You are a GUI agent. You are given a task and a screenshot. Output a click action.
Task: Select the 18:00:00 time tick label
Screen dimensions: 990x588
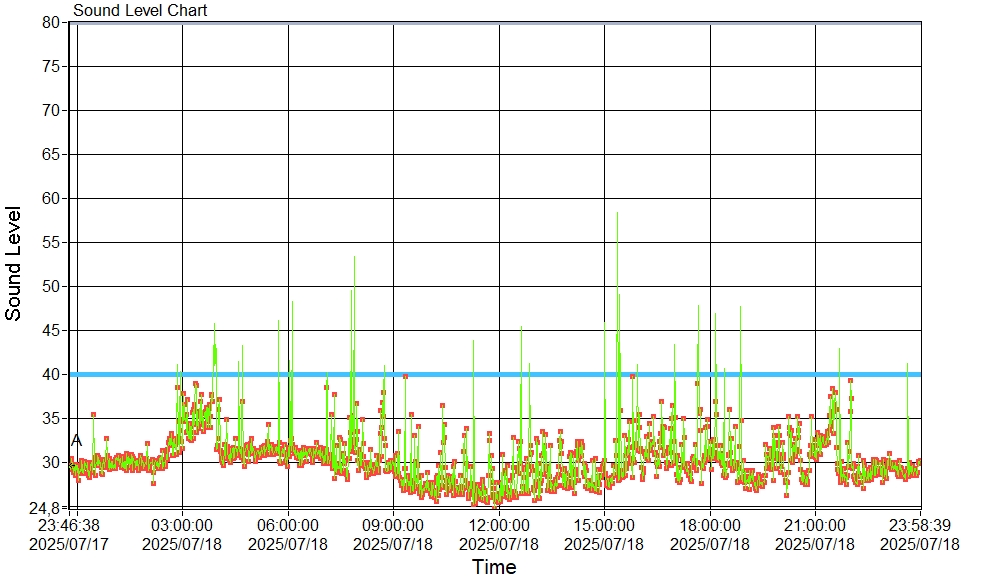710,525
